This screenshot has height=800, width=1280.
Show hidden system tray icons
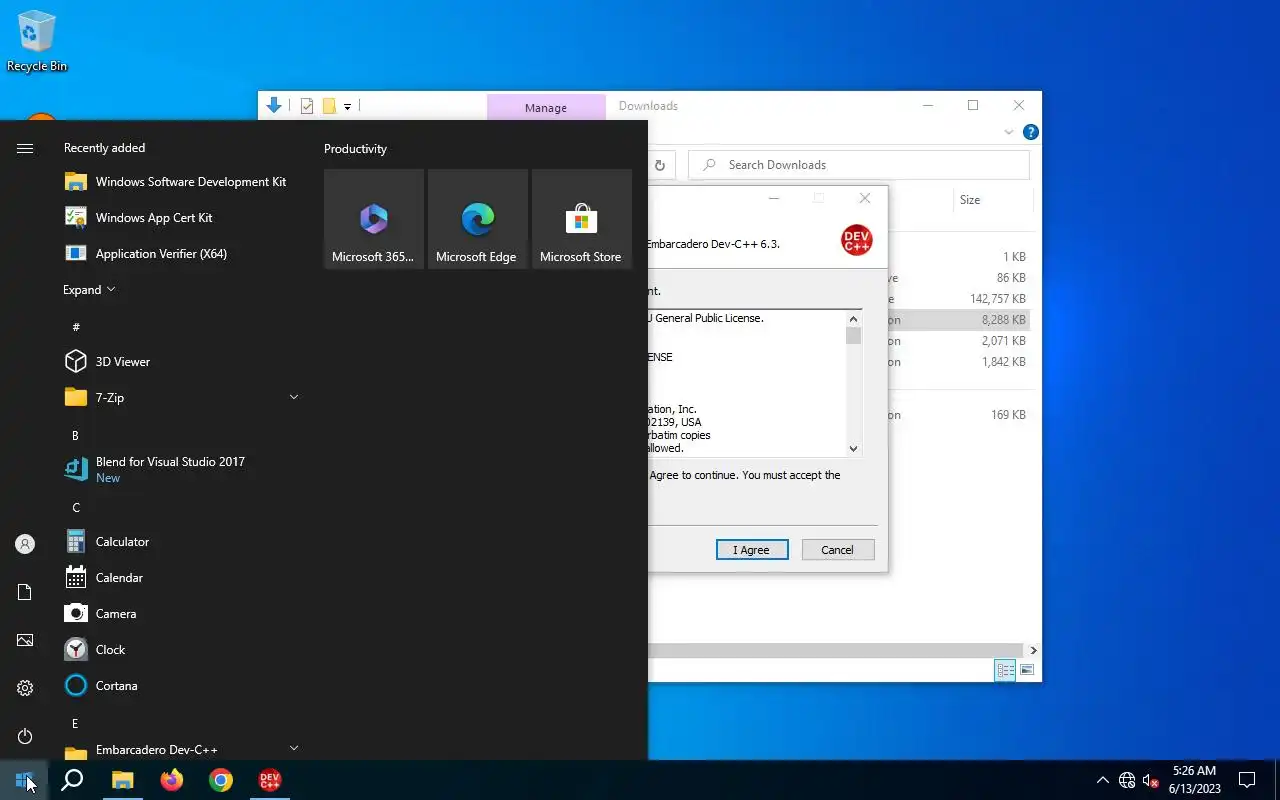(x=1102, y=780)
